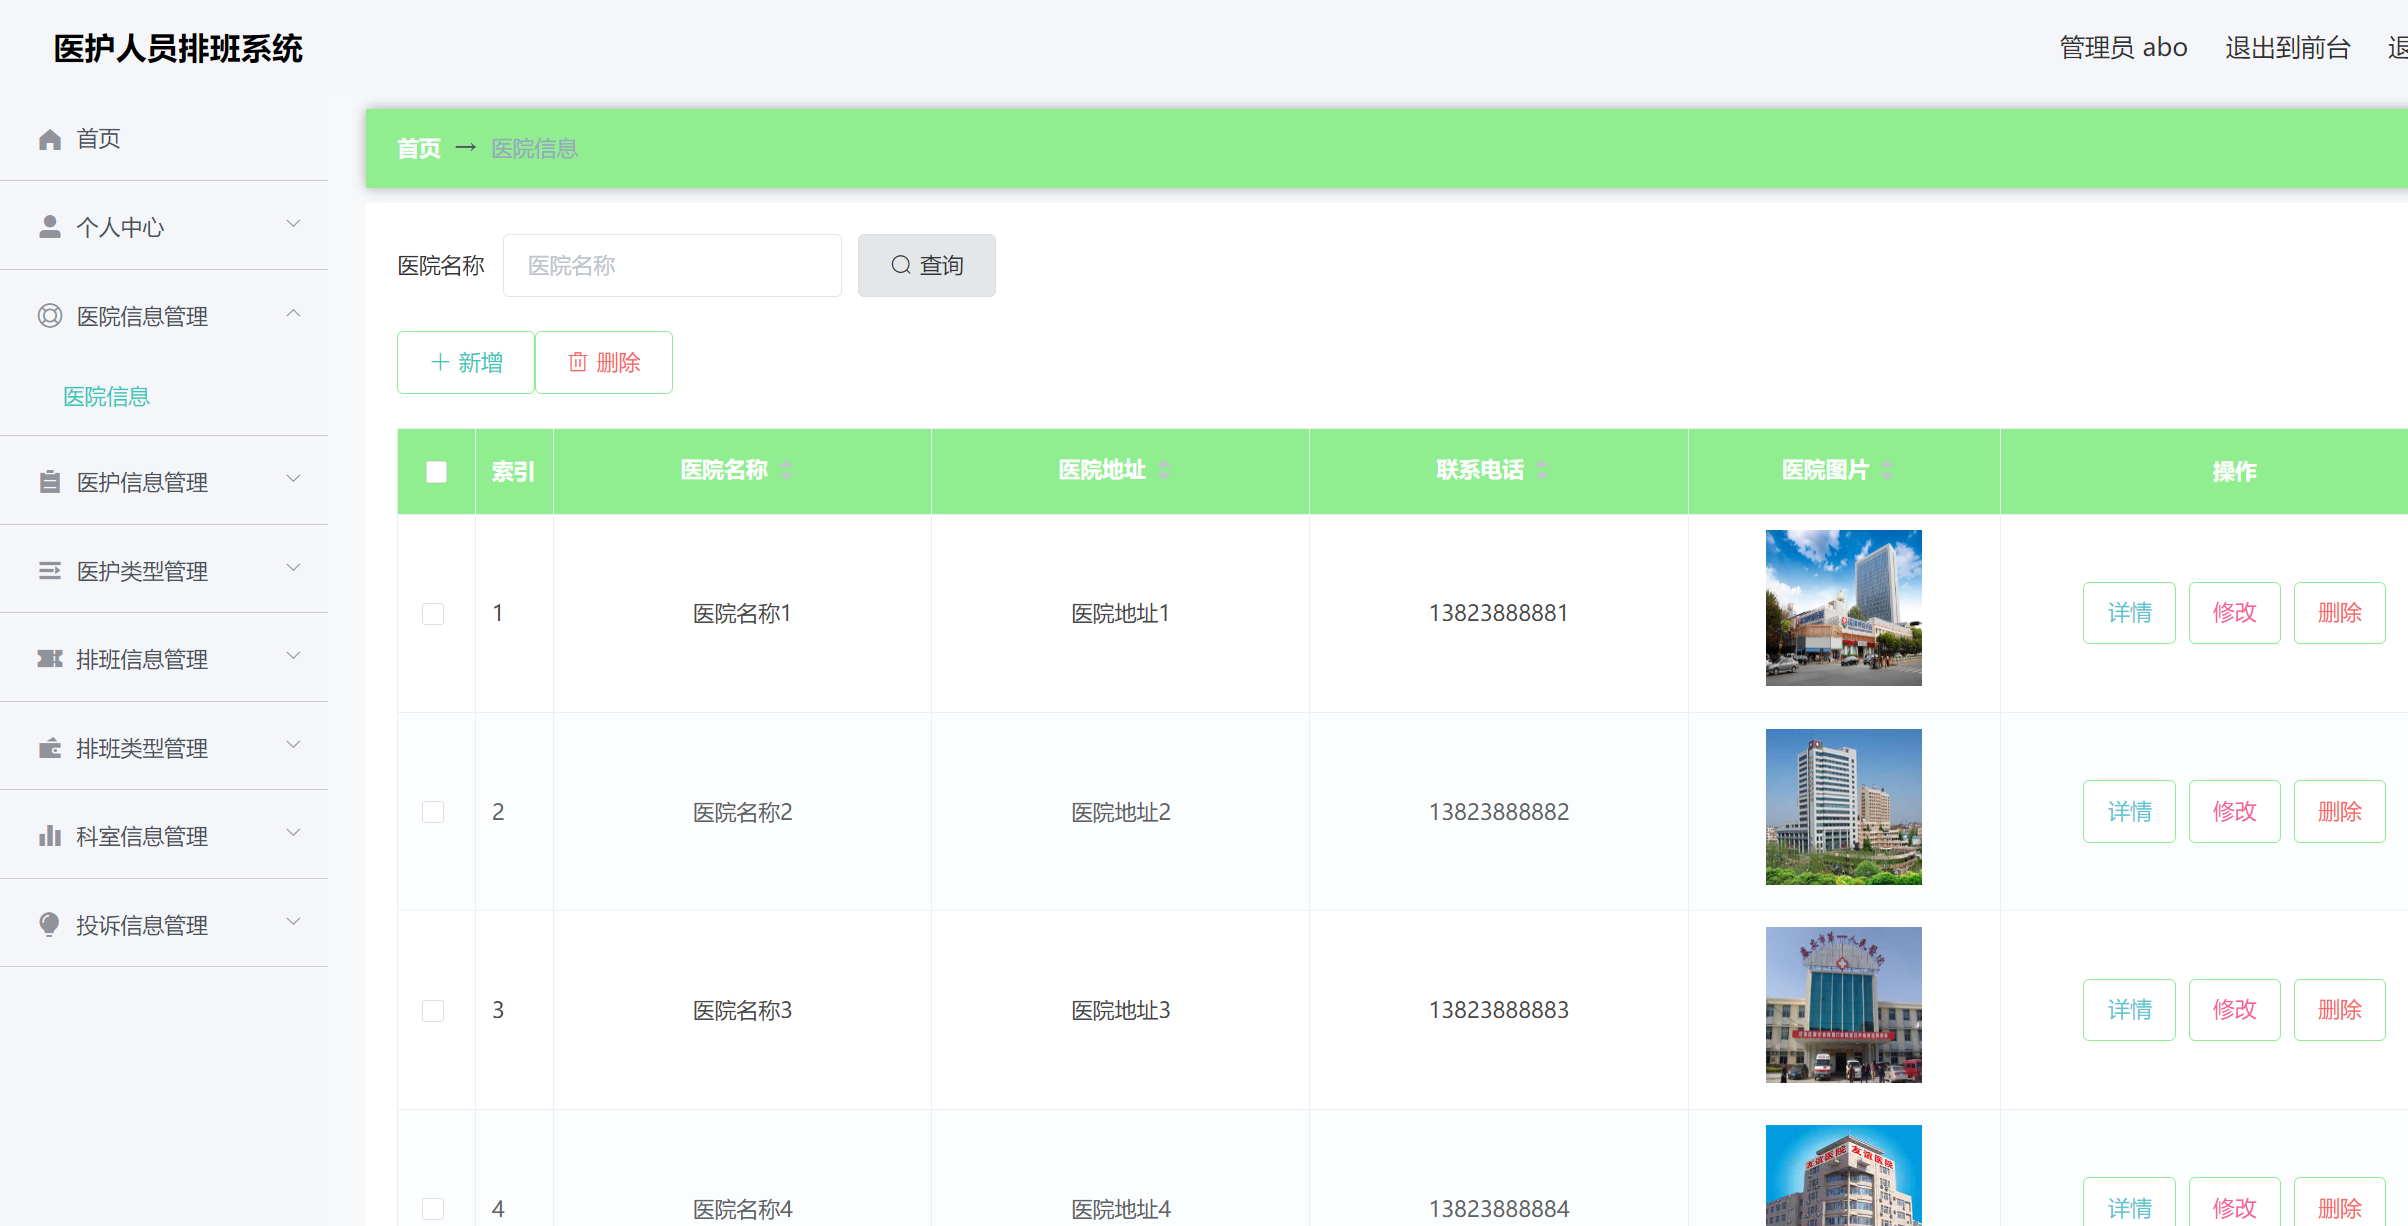
Task: Check the checkbox for row 医院名称1
Action: point(433,613)
